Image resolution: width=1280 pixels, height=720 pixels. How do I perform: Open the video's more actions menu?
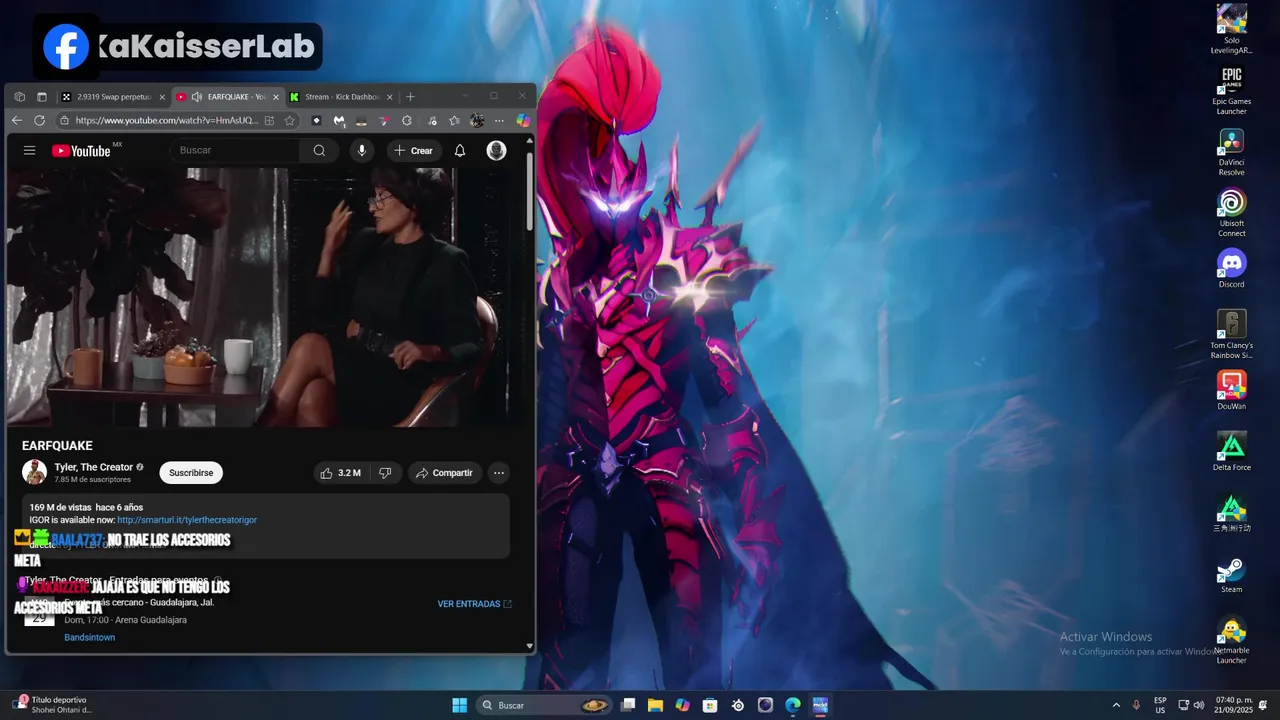point(498,473)
